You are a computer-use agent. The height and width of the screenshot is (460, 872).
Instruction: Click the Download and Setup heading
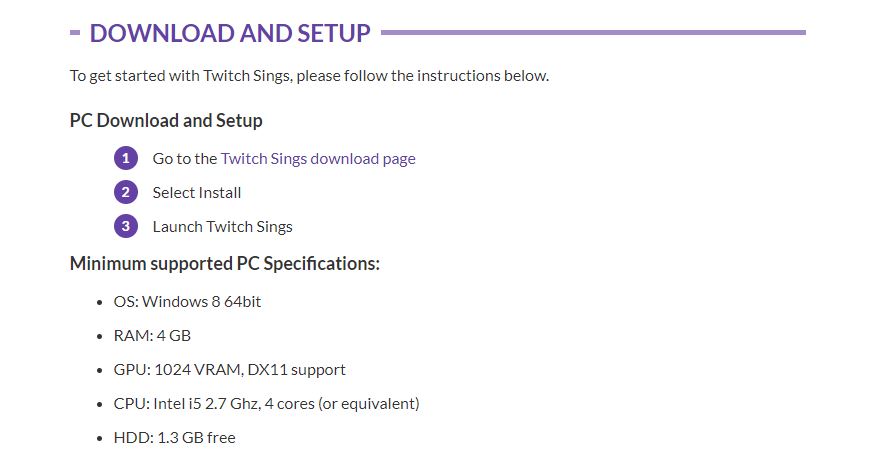tap(230, 33)
